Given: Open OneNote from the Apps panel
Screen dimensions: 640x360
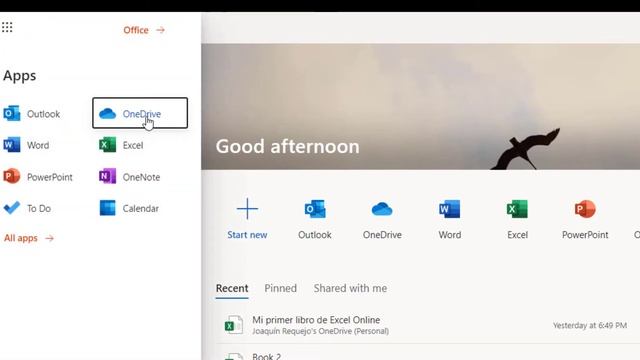Looking at the screenshot, I should [x=130, y=177].
